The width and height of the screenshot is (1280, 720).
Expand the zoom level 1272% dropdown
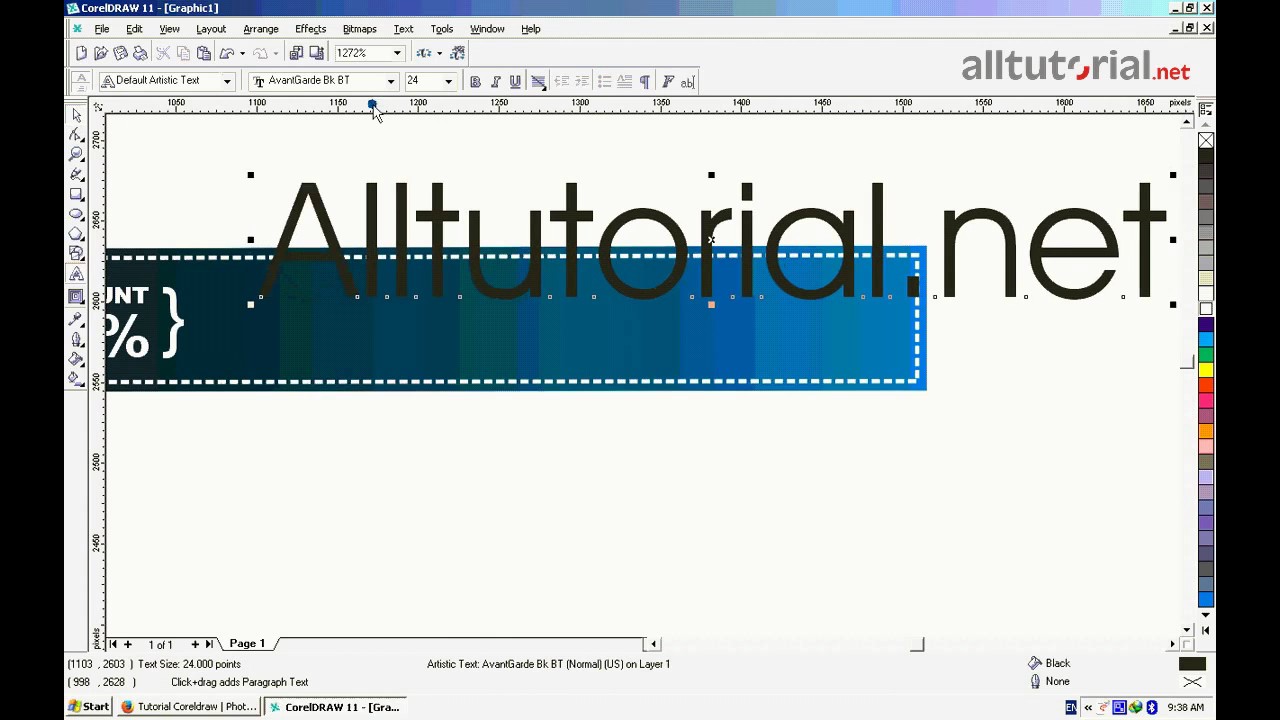click(397, 53)
